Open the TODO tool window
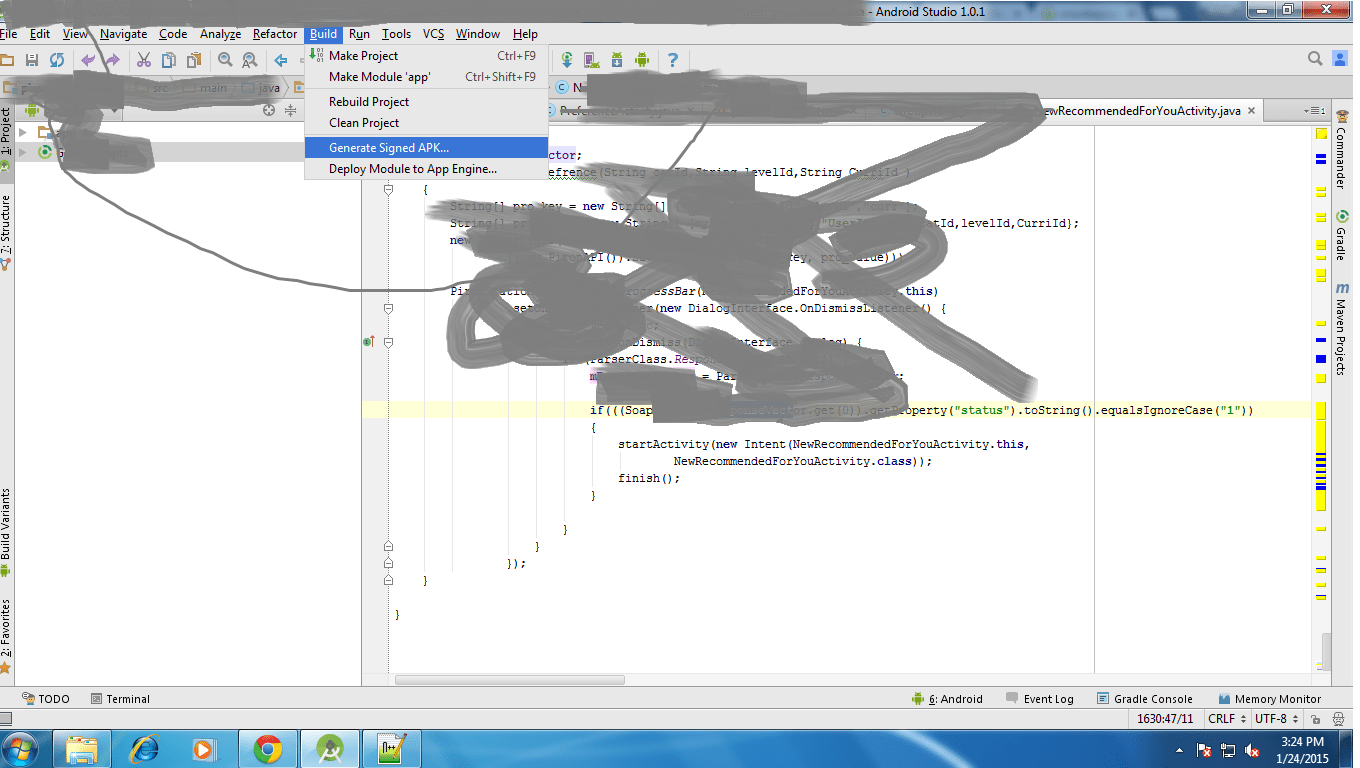1360x768 pixels. 46,699
